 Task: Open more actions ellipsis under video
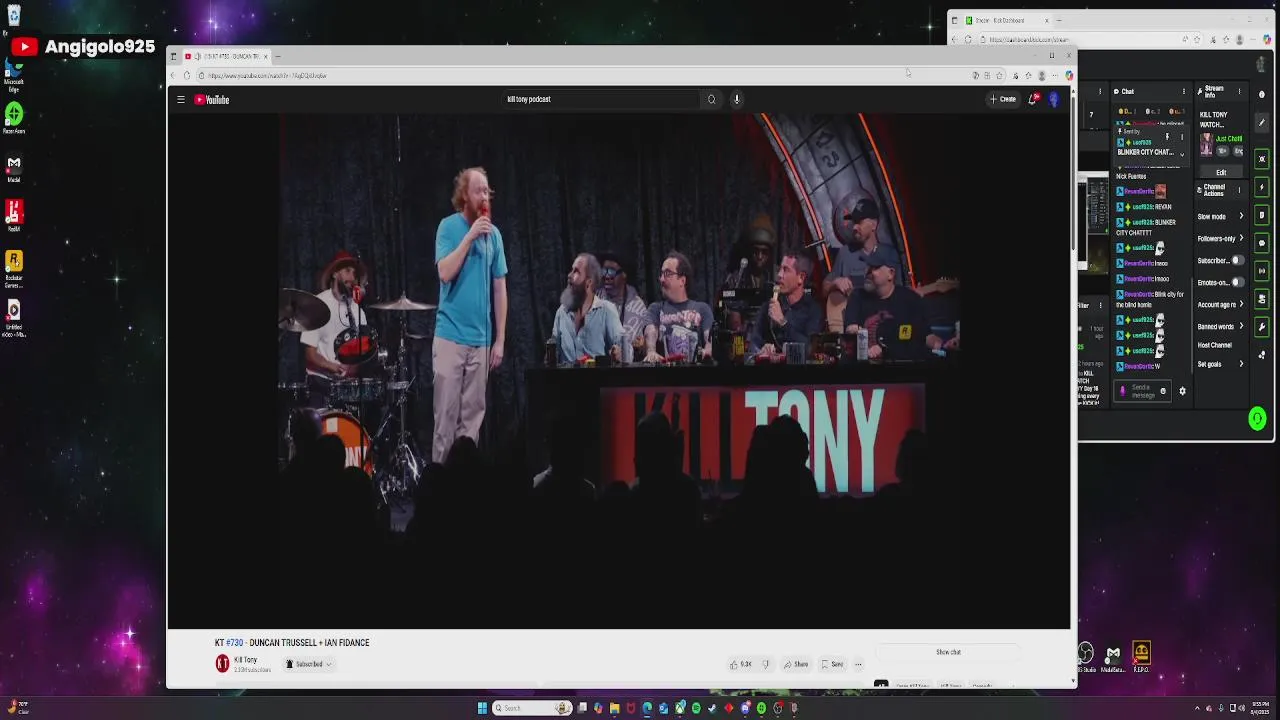[x=858, y=664]
